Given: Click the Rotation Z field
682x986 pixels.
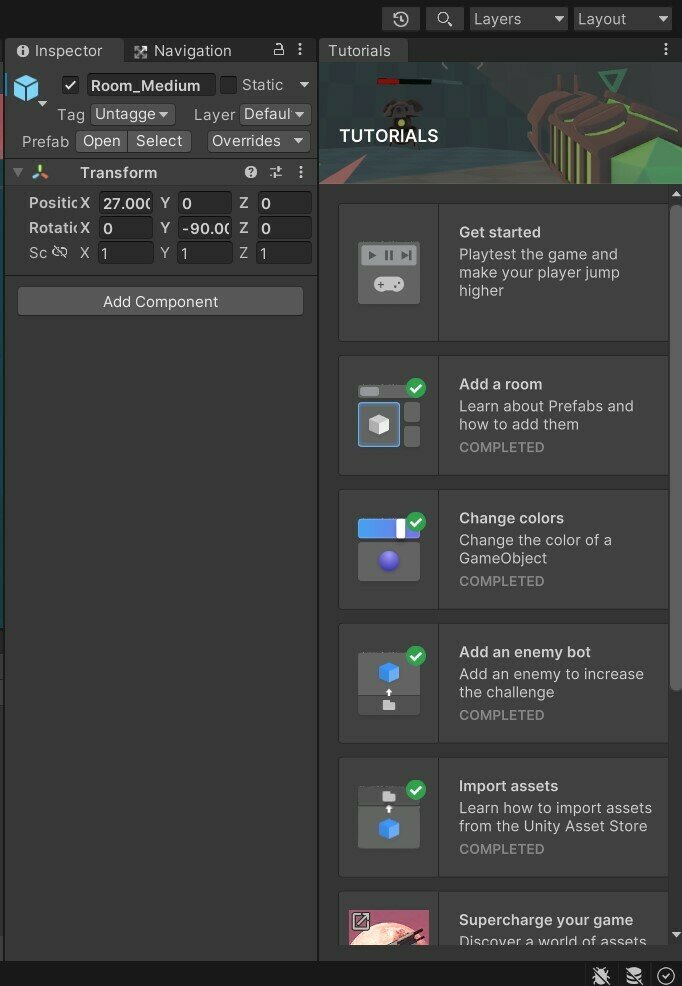Looking at the screenshot, I should click(284, 228).
